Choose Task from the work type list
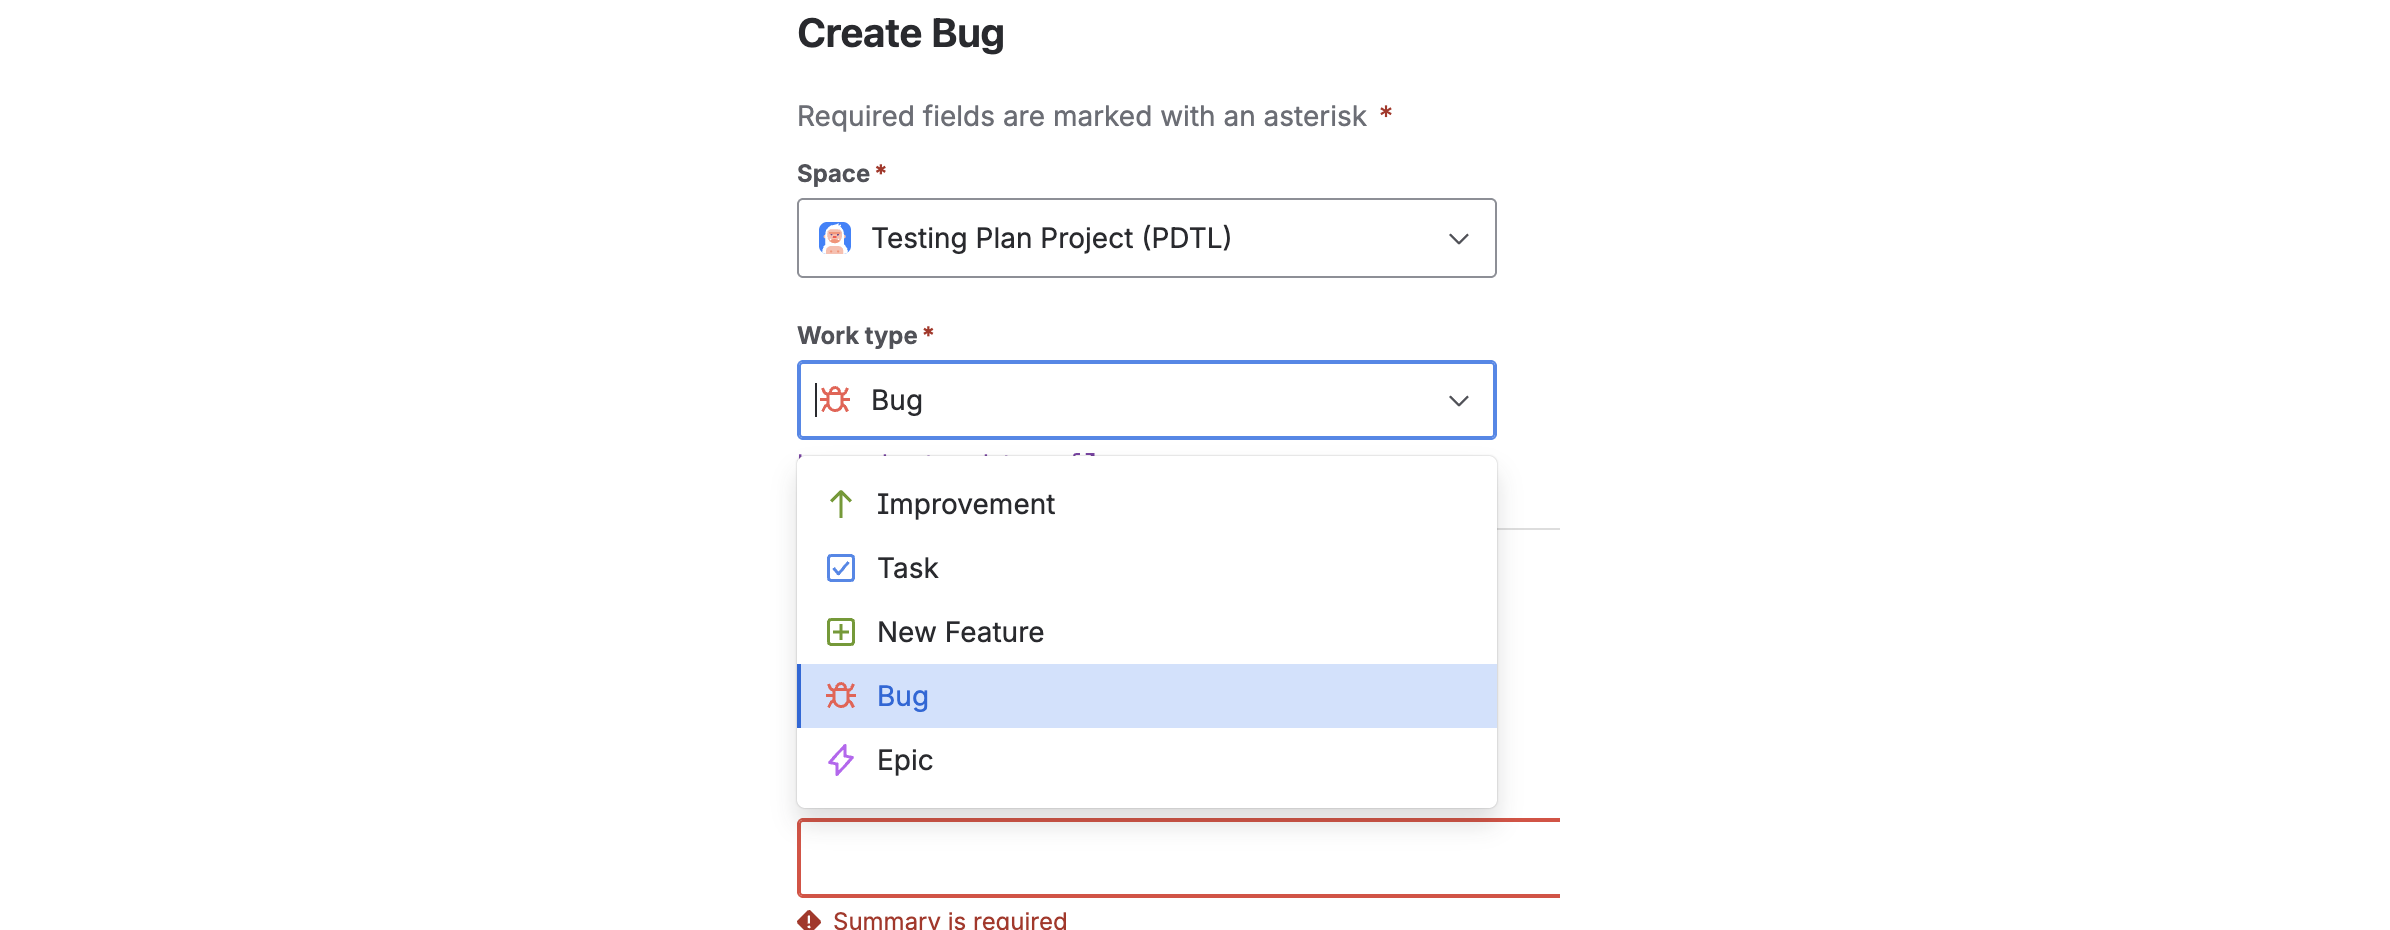 click(907, 568)
